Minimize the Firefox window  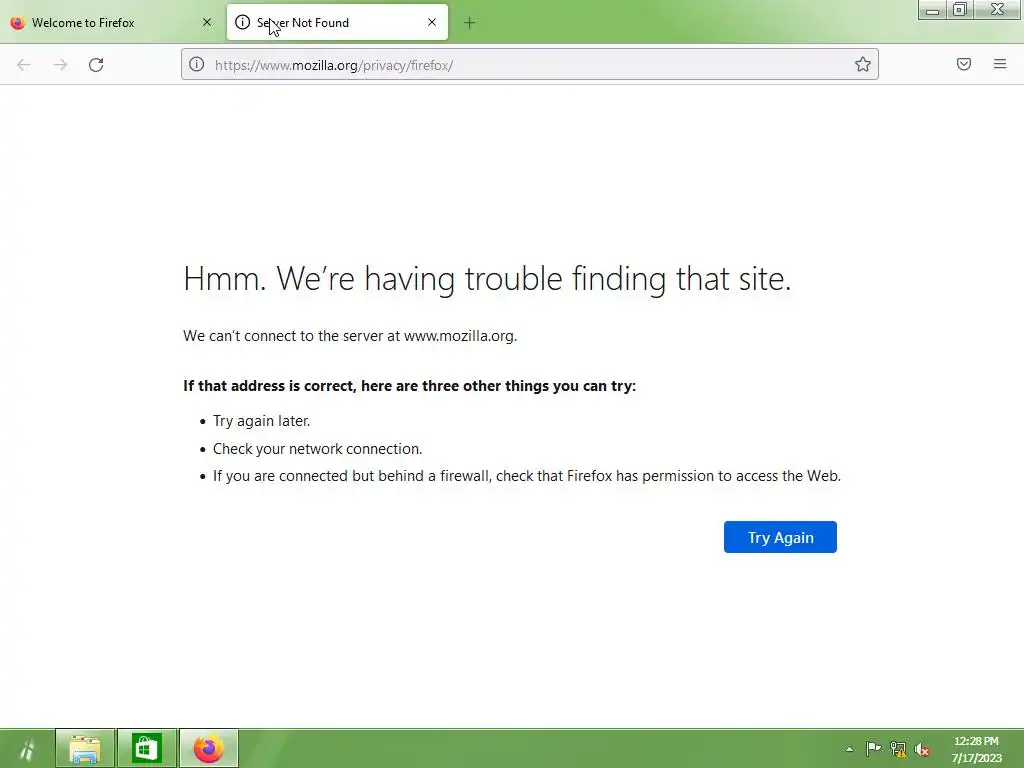pyautogui.click(x=932, y=10)
